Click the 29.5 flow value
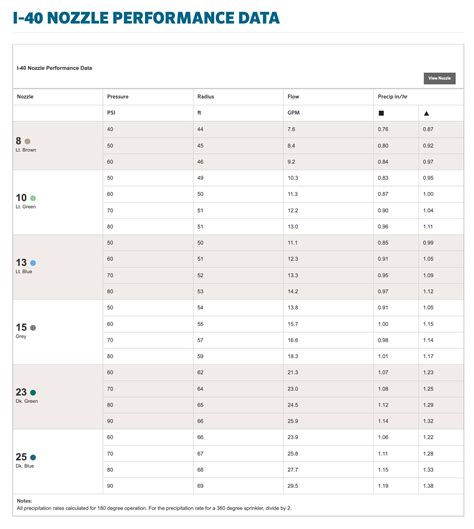This screenshot has height=529, width=474. pyautogui.click(x=292, y=486)
